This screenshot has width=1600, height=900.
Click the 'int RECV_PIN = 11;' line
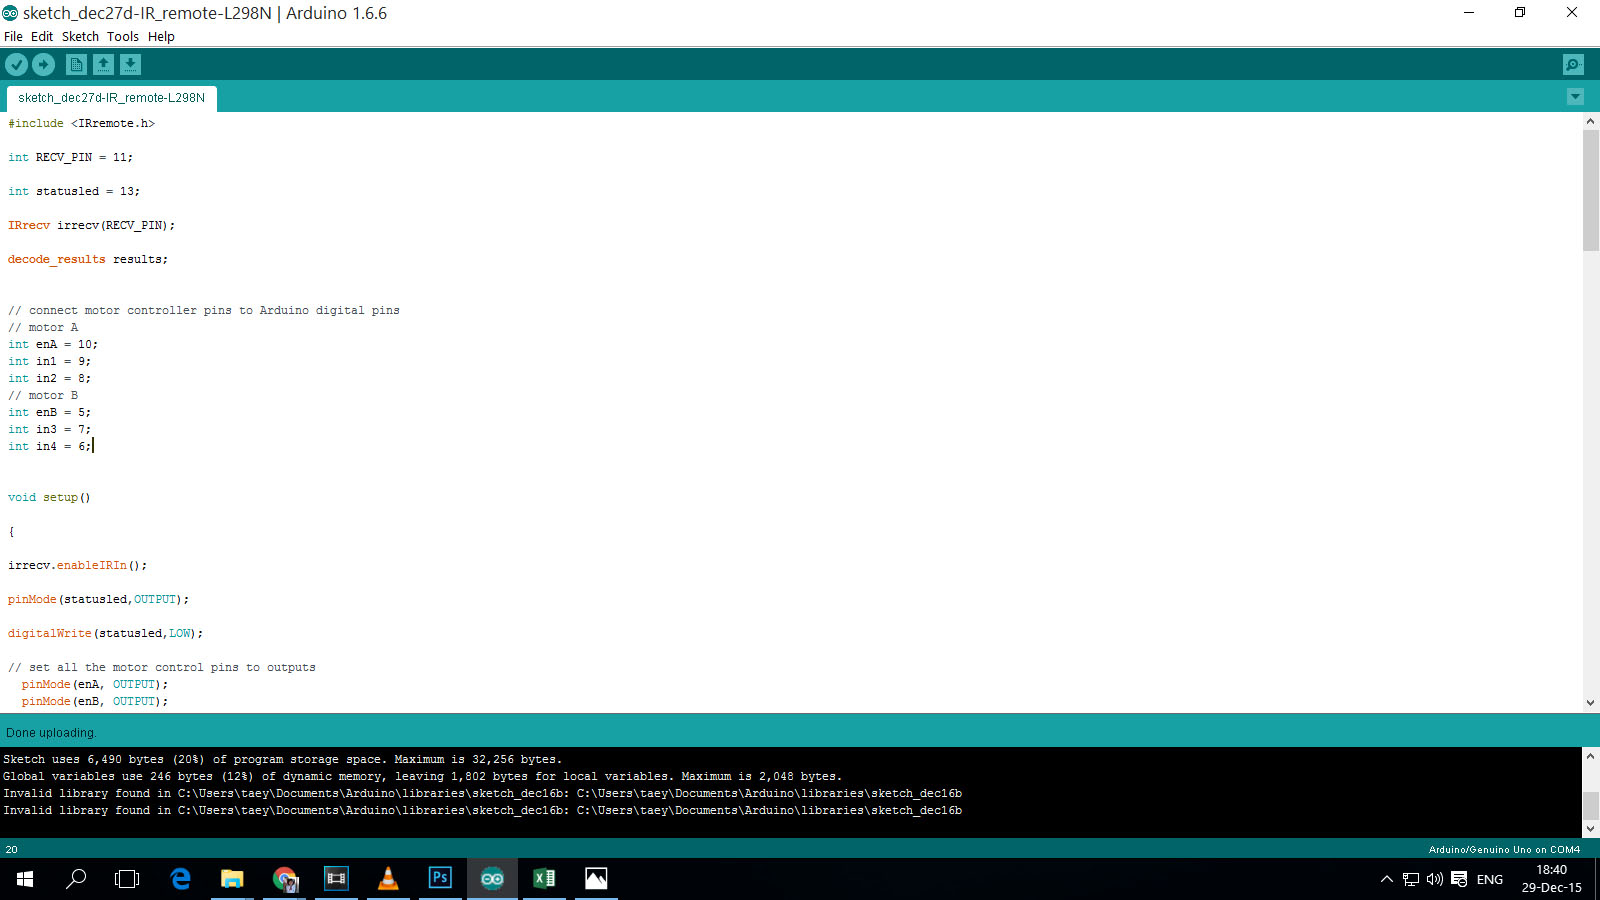tap(70, 158)
